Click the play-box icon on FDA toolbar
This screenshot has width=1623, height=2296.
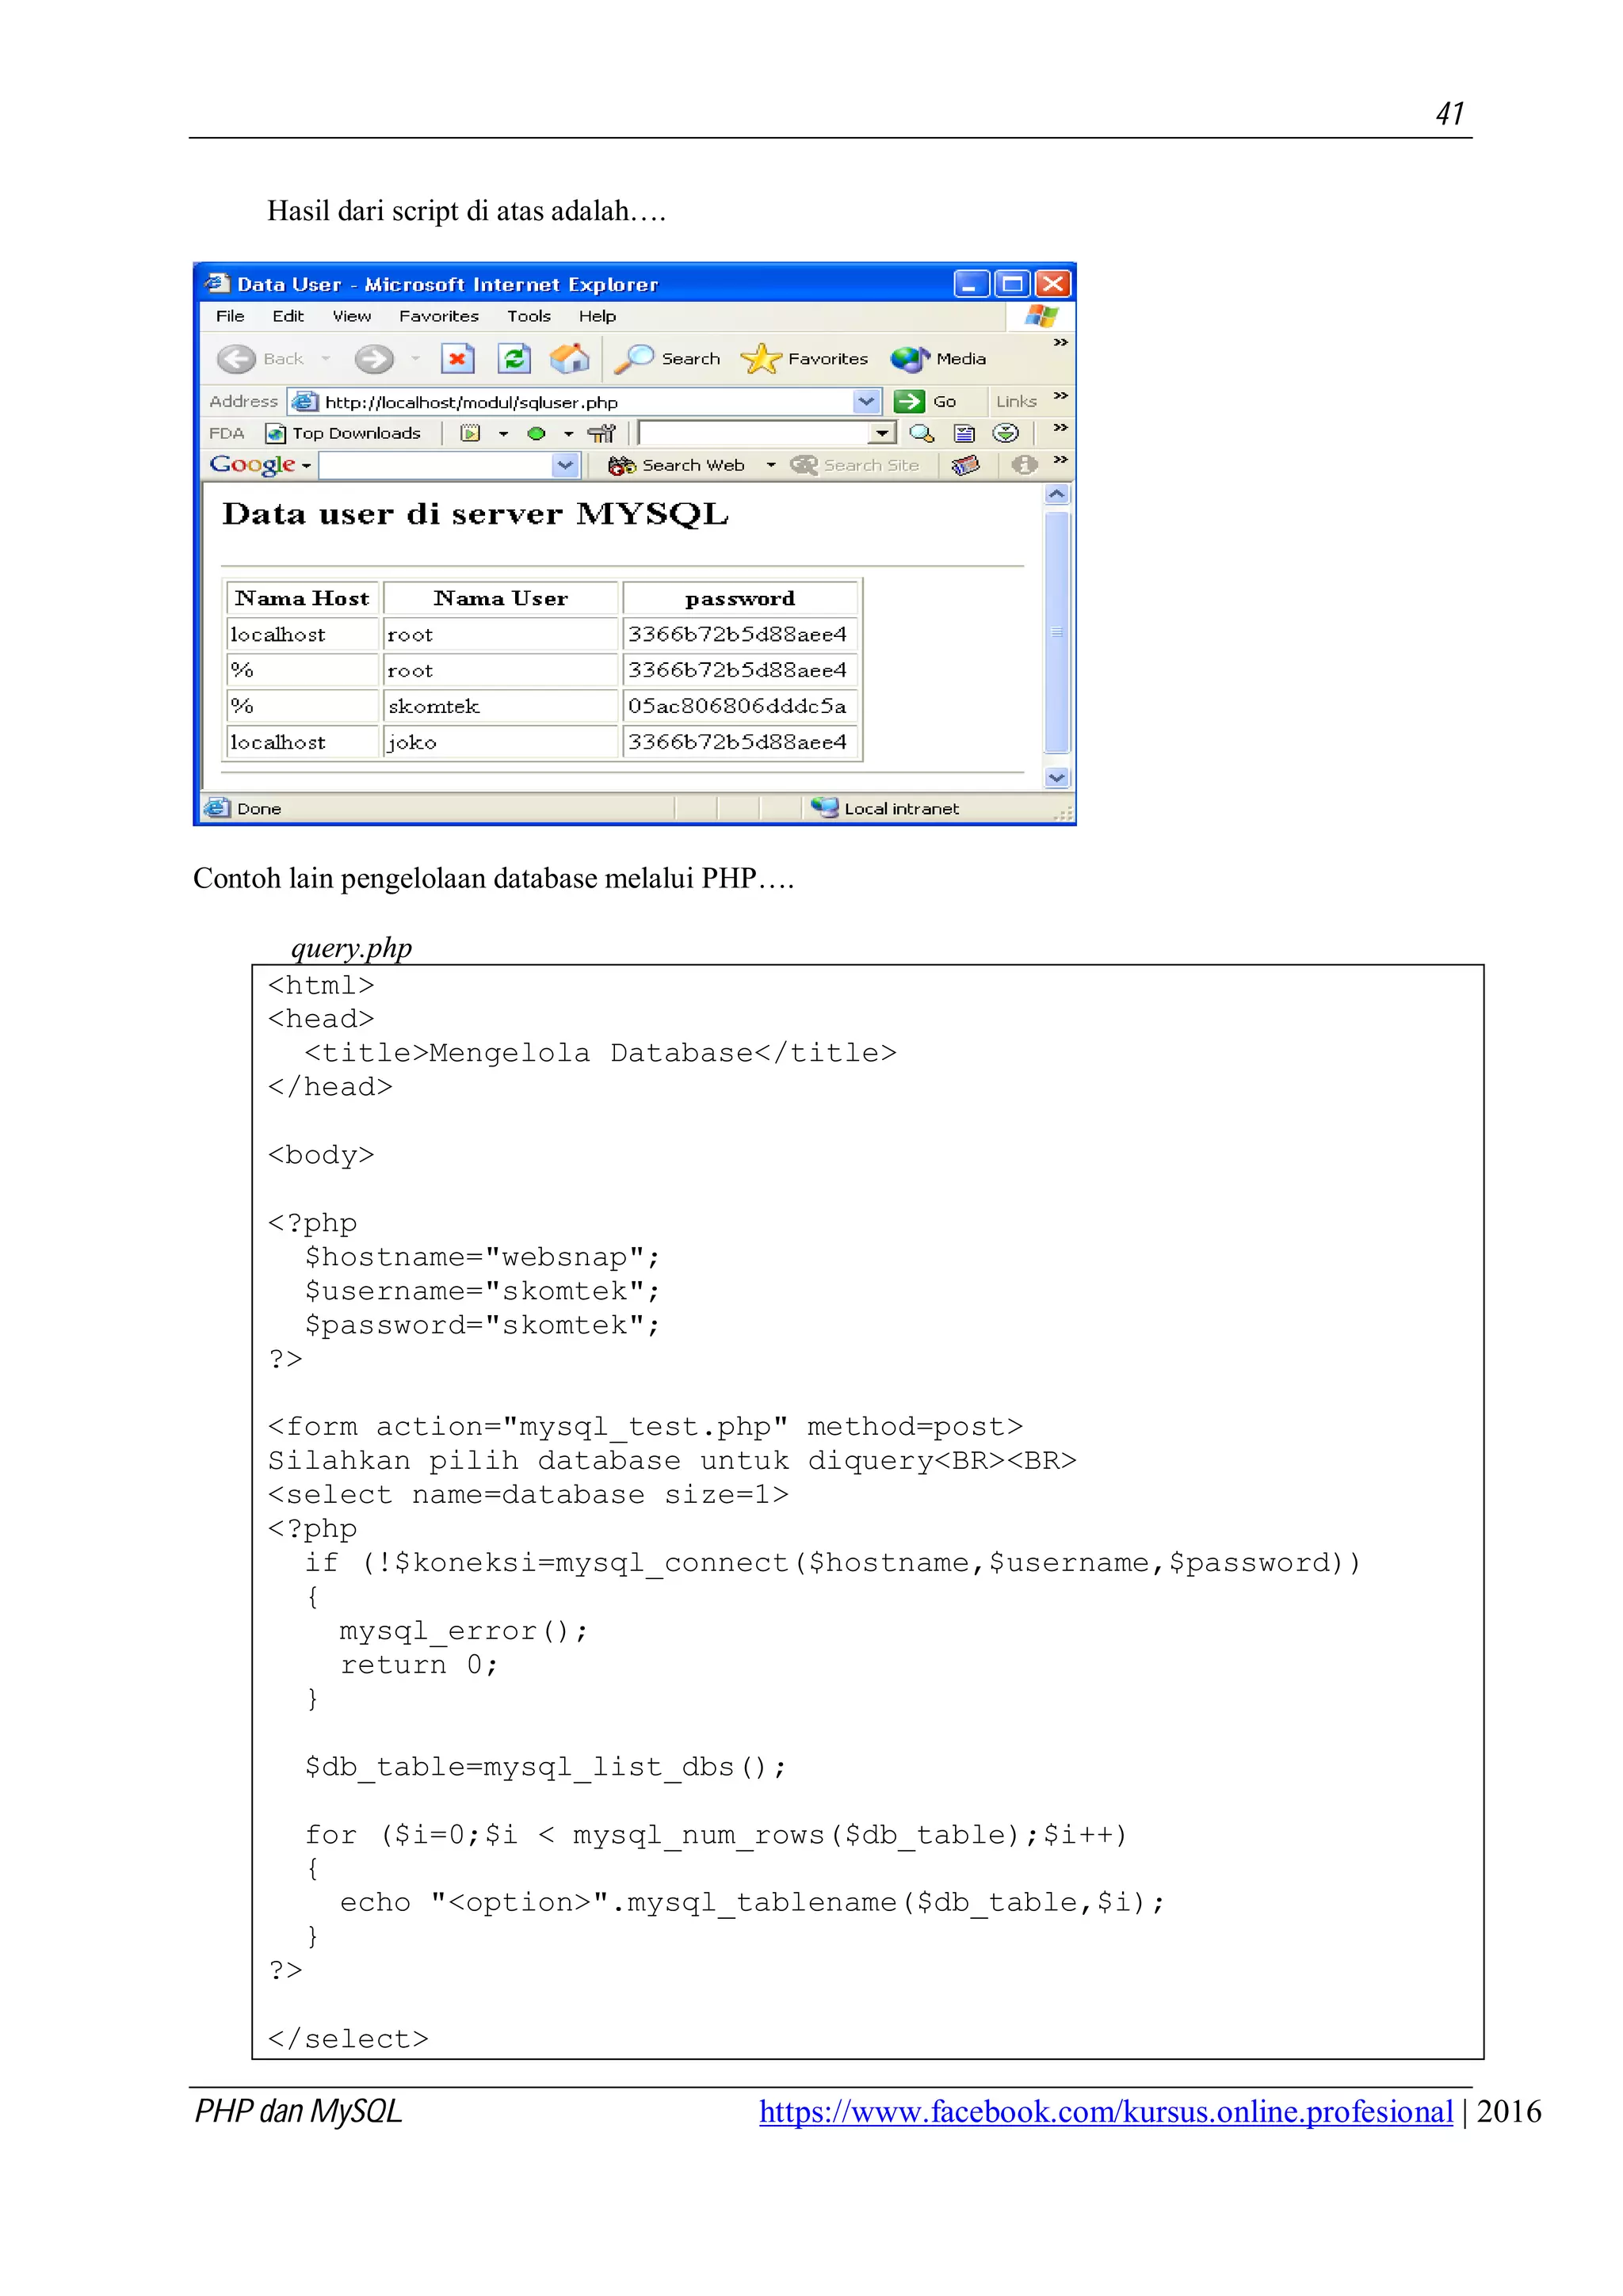470,434
